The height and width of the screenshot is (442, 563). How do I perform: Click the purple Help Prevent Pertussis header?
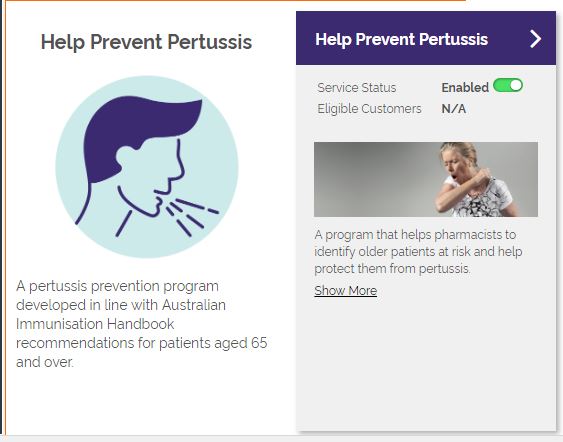click(x=426, y=38)
